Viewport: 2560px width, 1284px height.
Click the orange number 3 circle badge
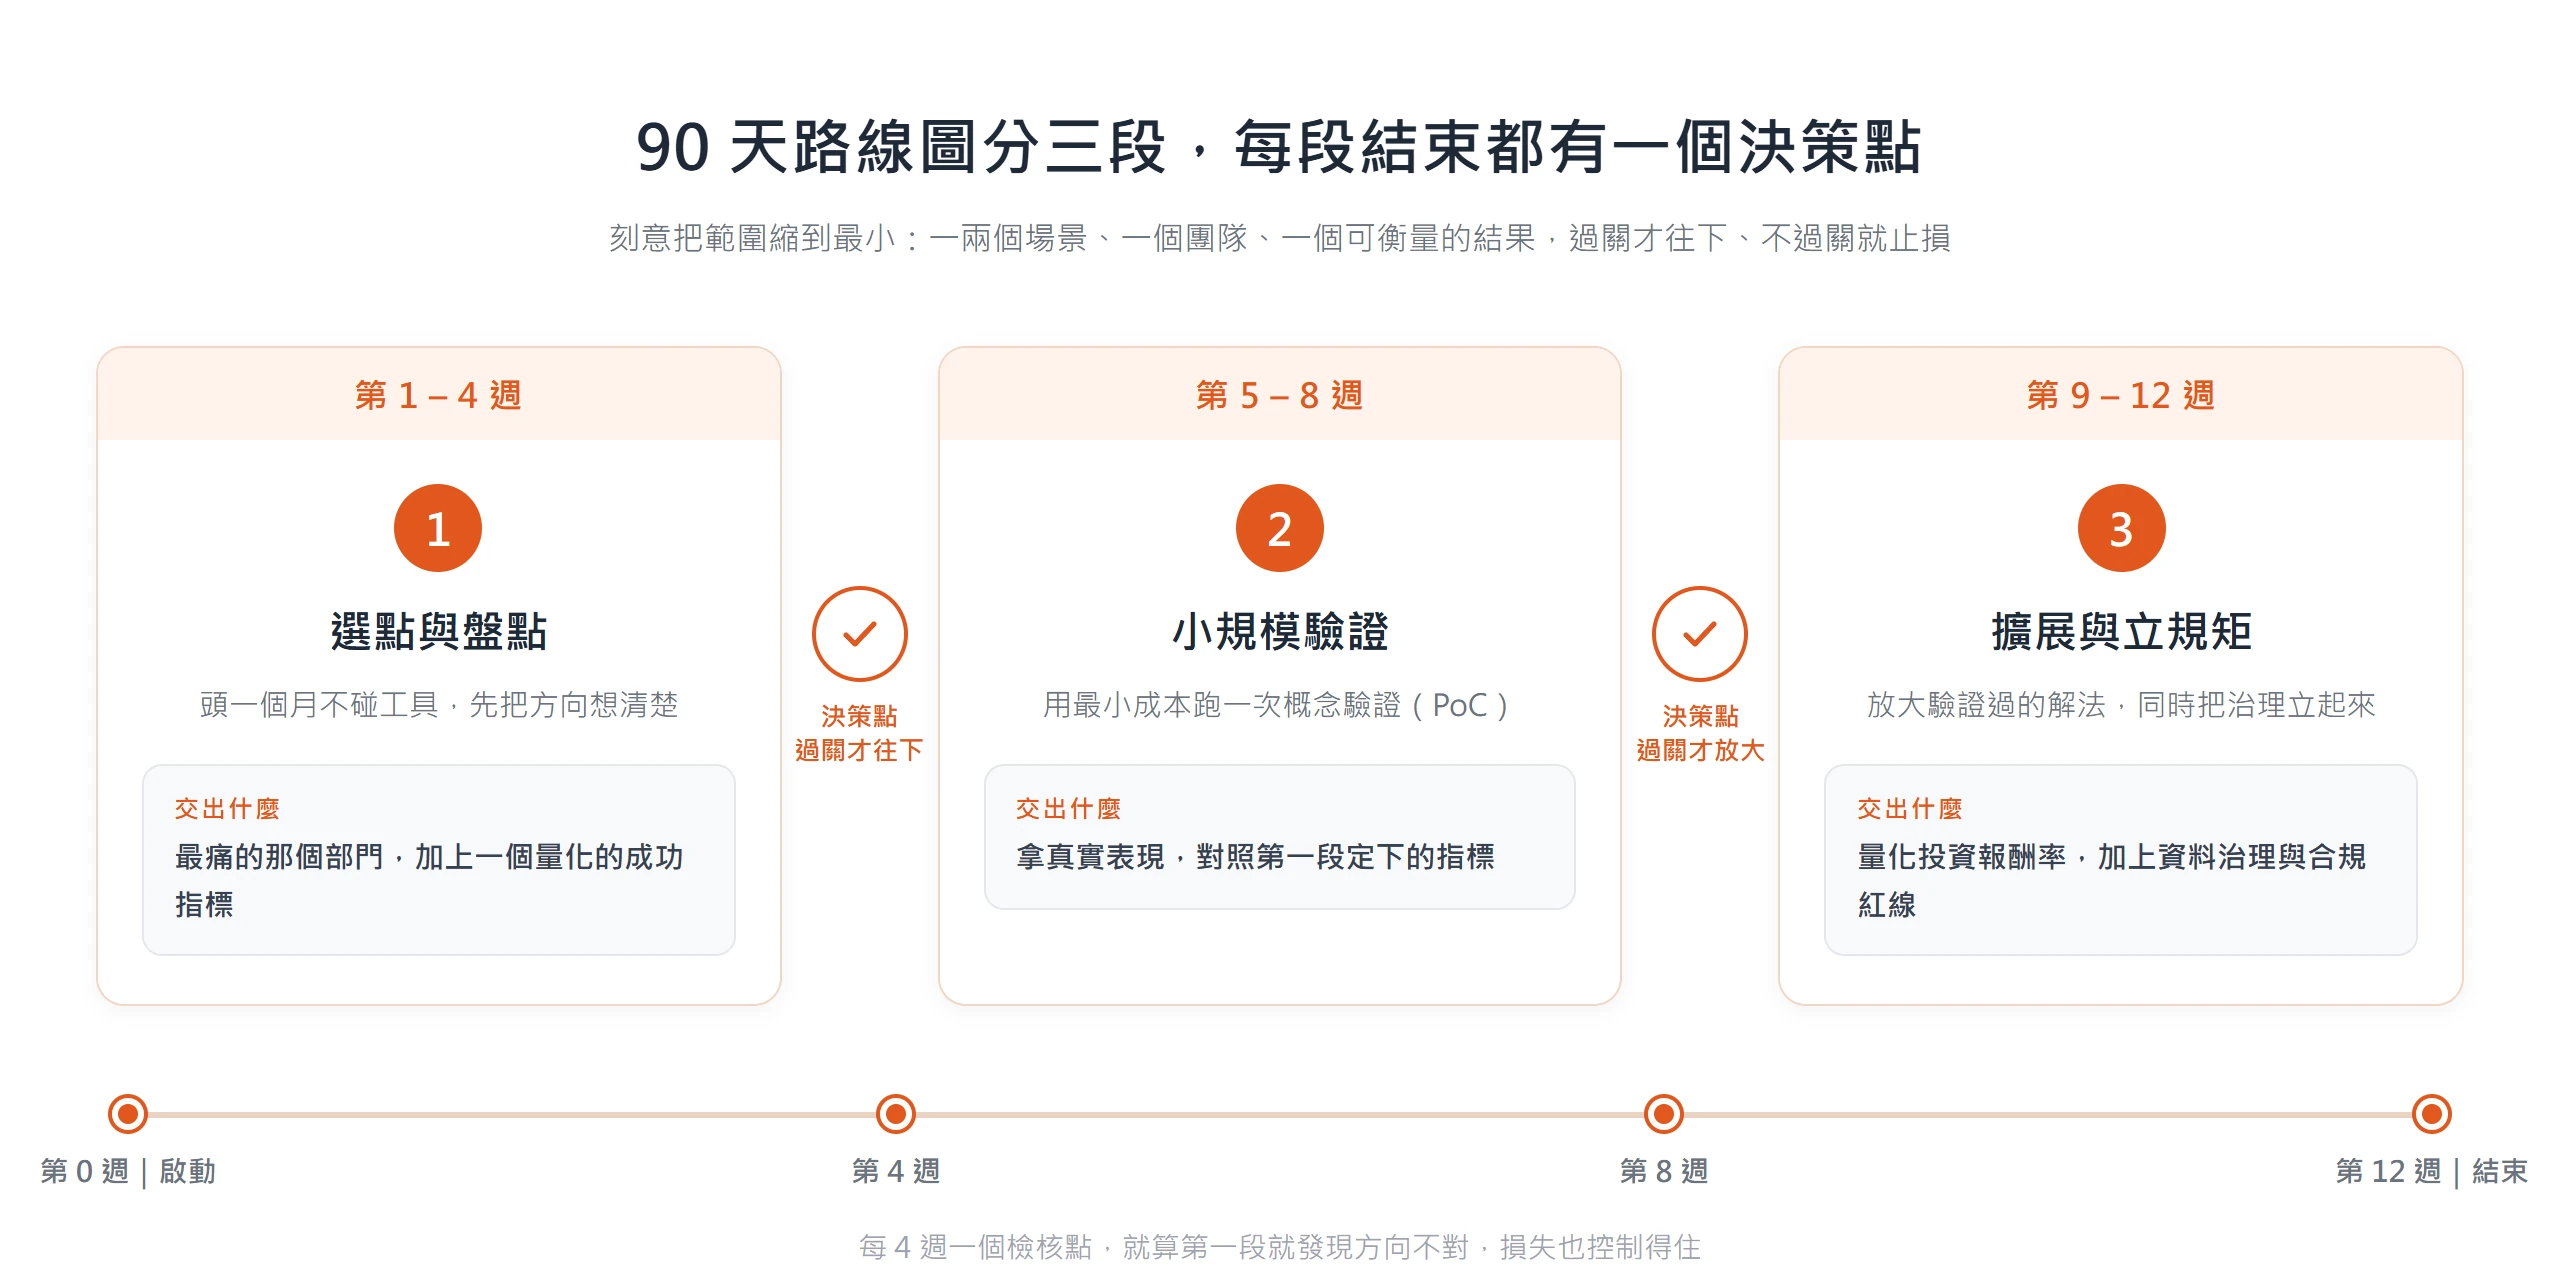pyautogui.click(x=2121, y=528)
